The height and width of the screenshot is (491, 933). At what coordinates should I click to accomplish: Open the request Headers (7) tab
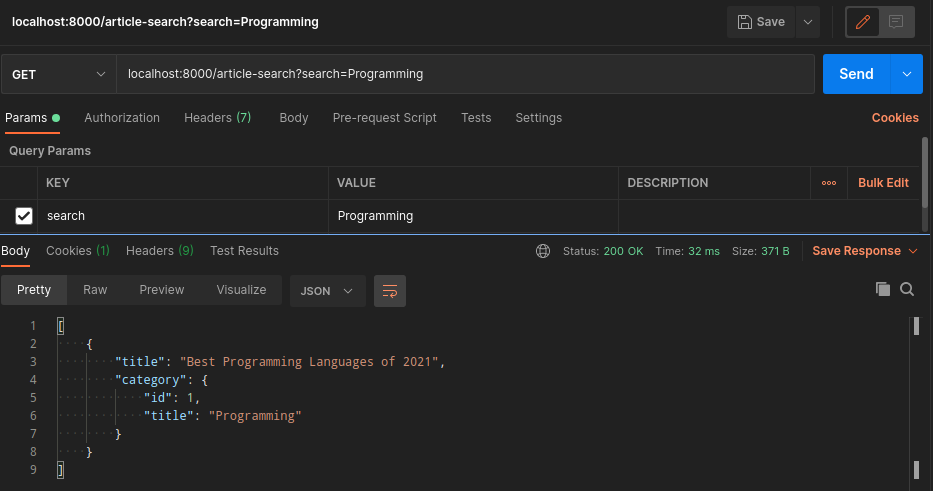pos(217,118)
